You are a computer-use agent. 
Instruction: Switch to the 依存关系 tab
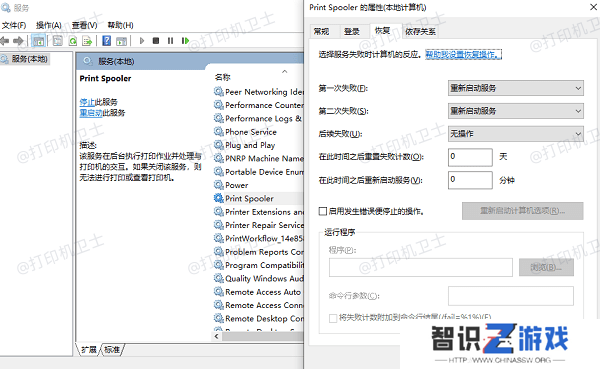(x=420, y=31)
